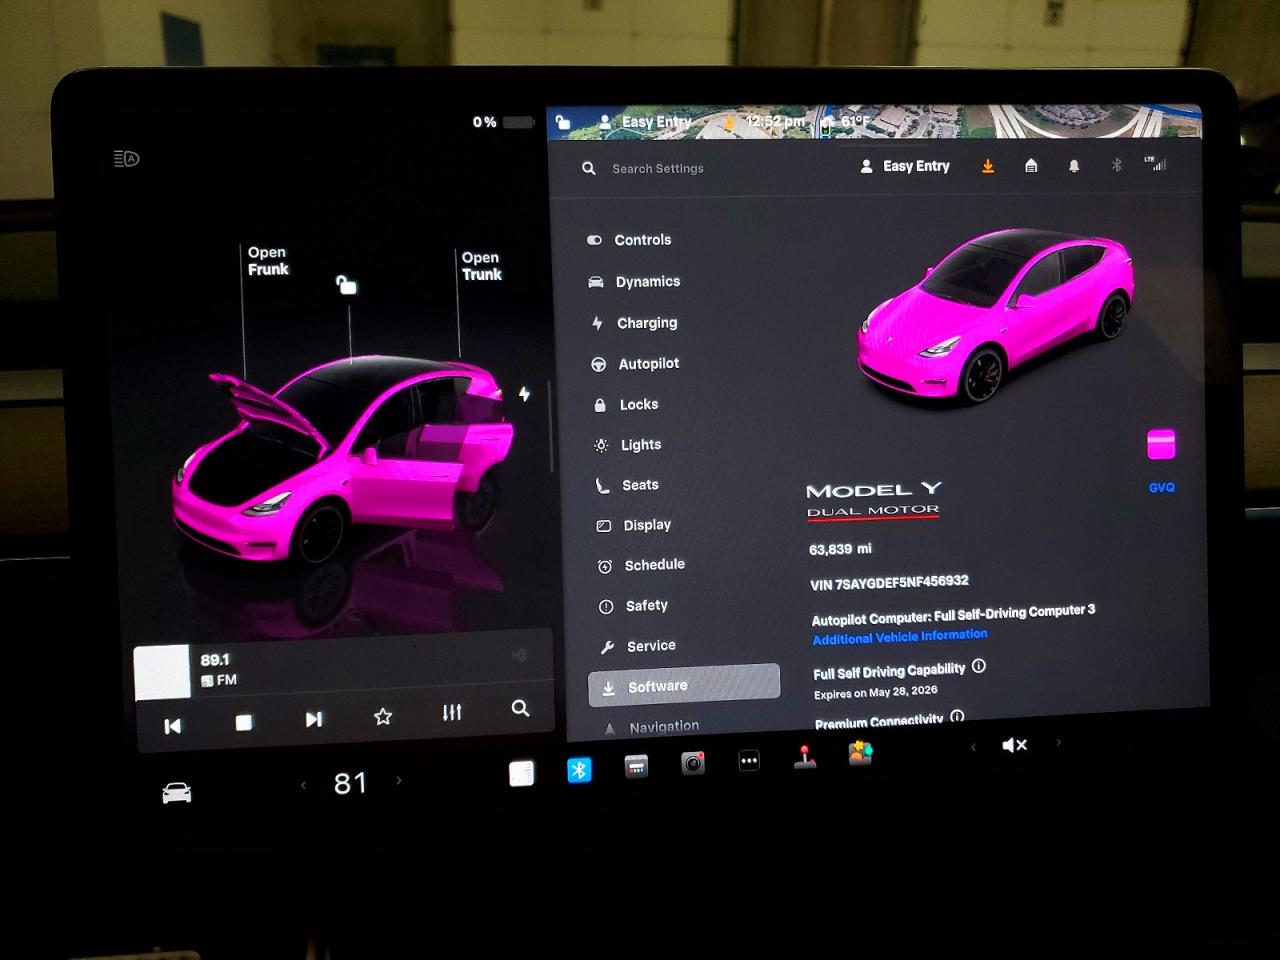This screenshot has height=960, width=1280.
Task: Open Dynamics settings
Action: pos(647,282)
